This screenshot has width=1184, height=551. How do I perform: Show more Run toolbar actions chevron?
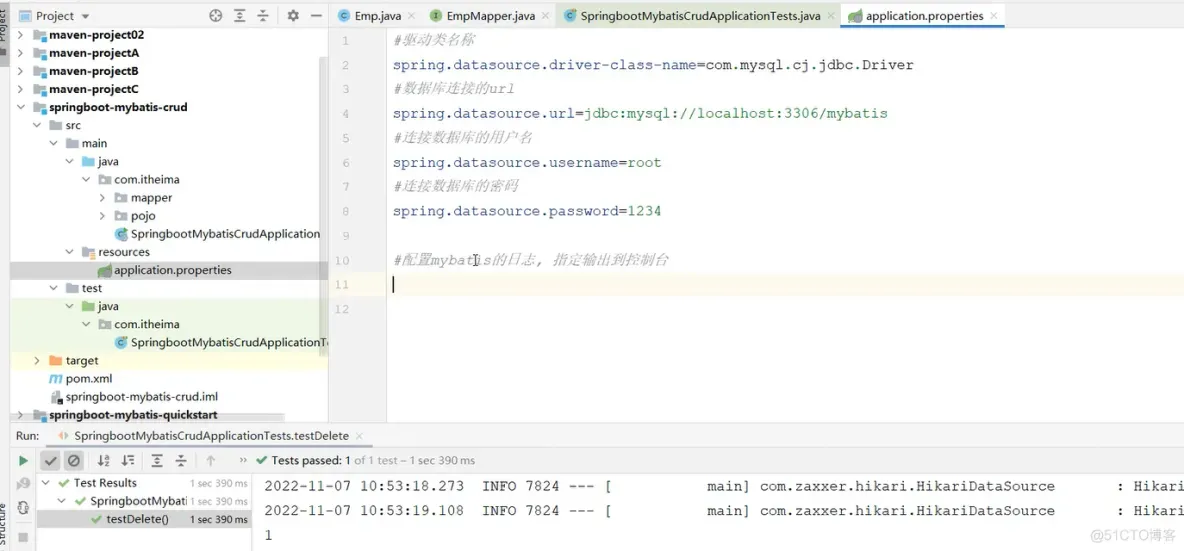click(x=243, y=460)
